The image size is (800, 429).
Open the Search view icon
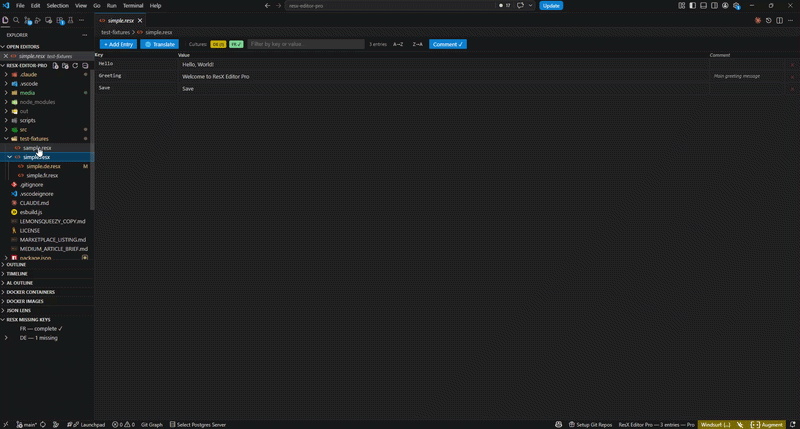coord(16,20)
